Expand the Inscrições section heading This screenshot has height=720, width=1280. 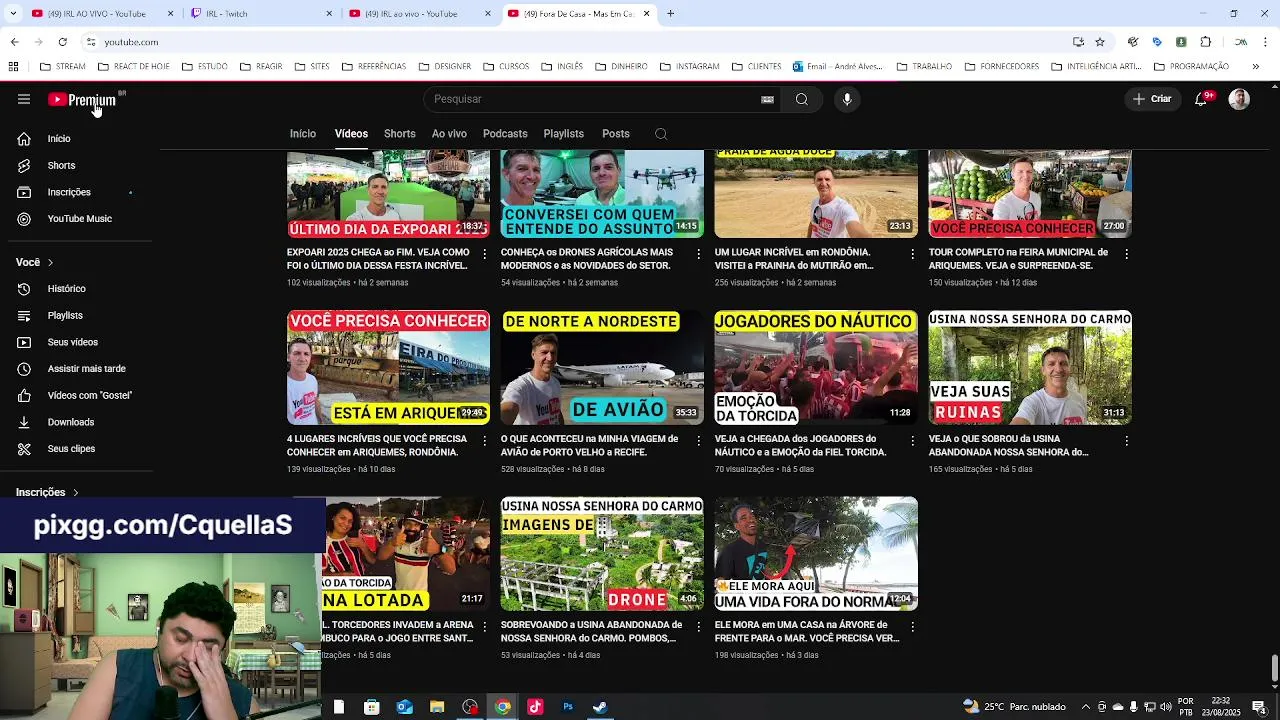click(x=47, y=492)
